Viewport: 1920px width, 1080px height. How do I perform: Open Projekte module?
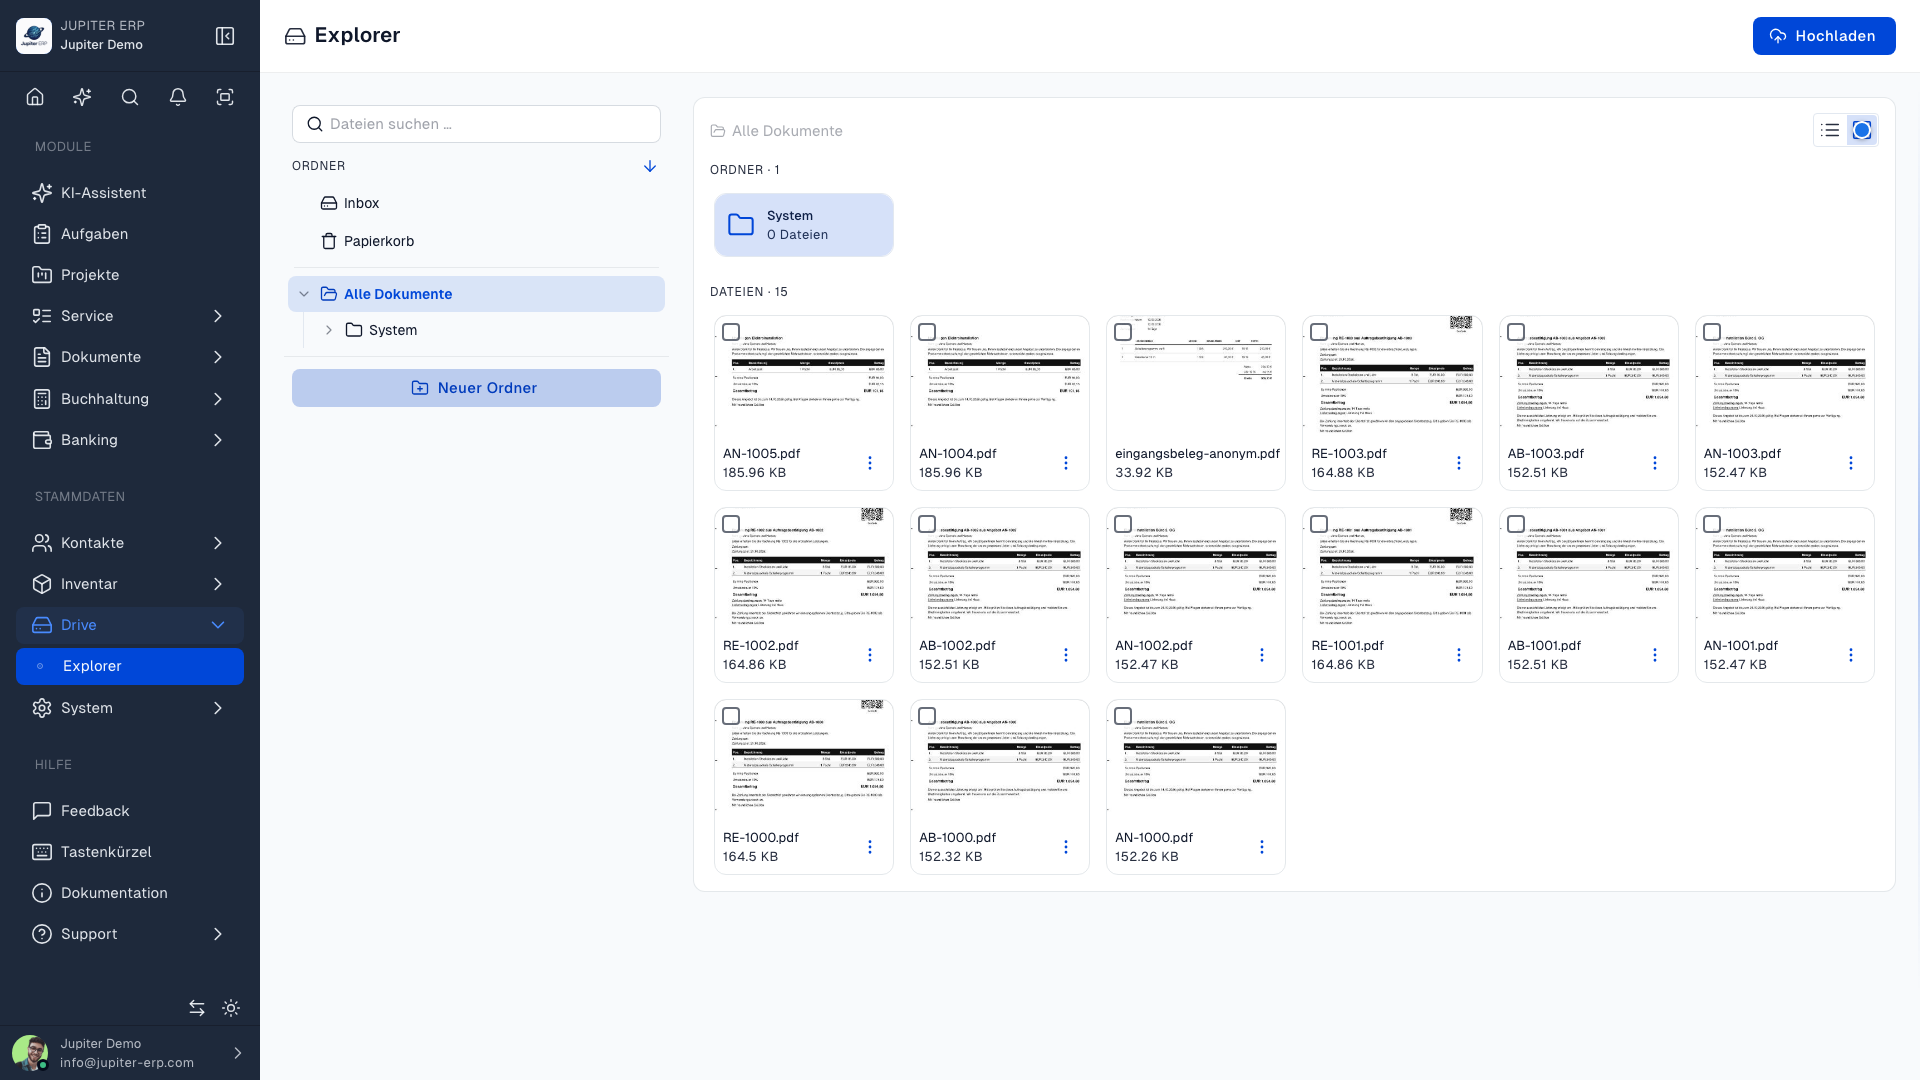130,275
